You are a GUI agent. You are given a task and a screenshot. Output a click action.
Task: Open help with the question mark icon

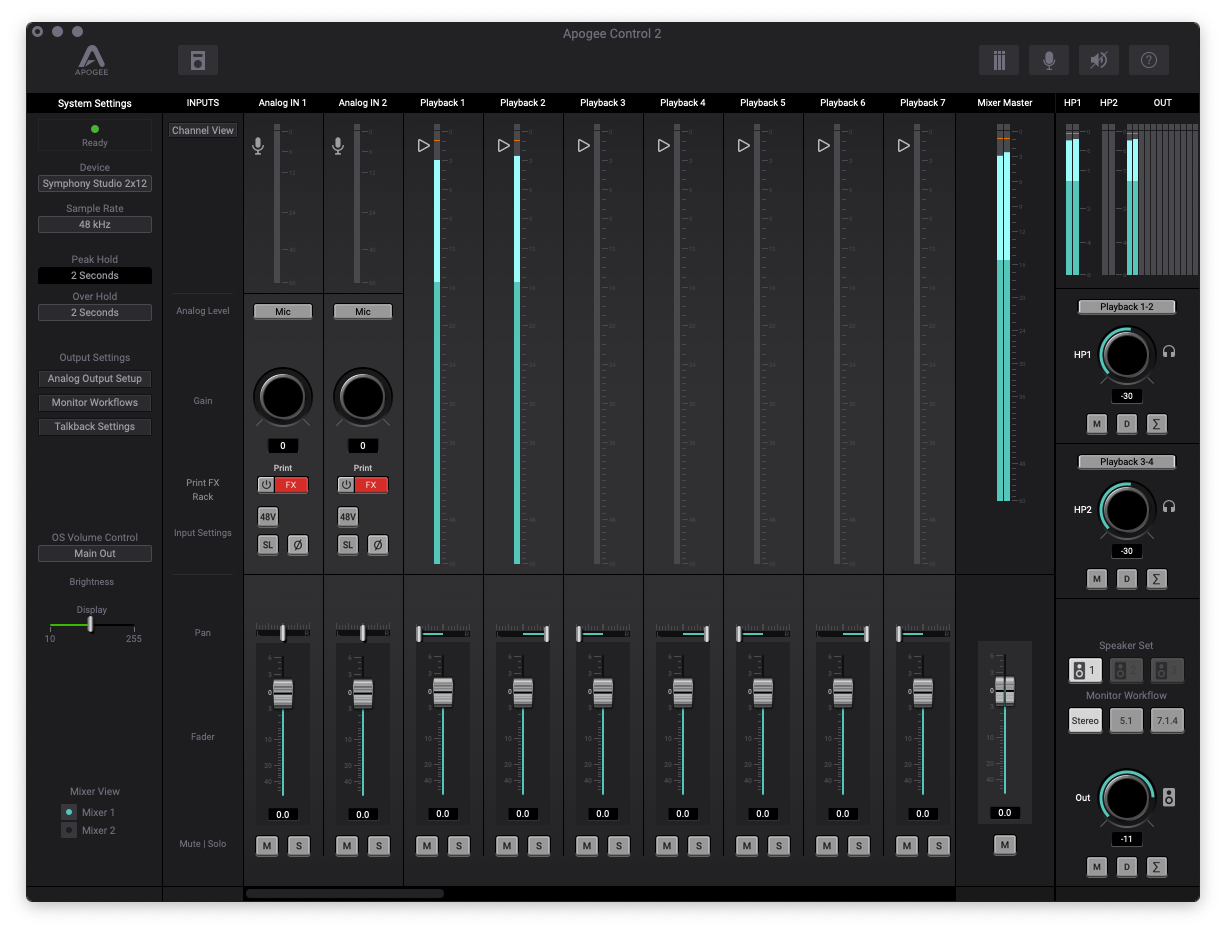pyautogui.click(x=1149, y=60)
